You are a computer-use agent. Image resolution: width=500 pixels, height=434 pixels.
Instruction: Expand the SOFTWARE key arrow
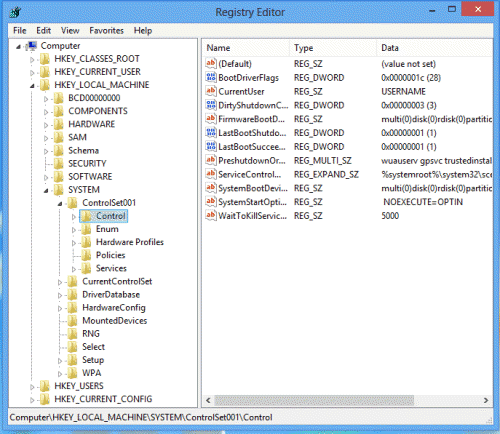click(x=46, y=177)
